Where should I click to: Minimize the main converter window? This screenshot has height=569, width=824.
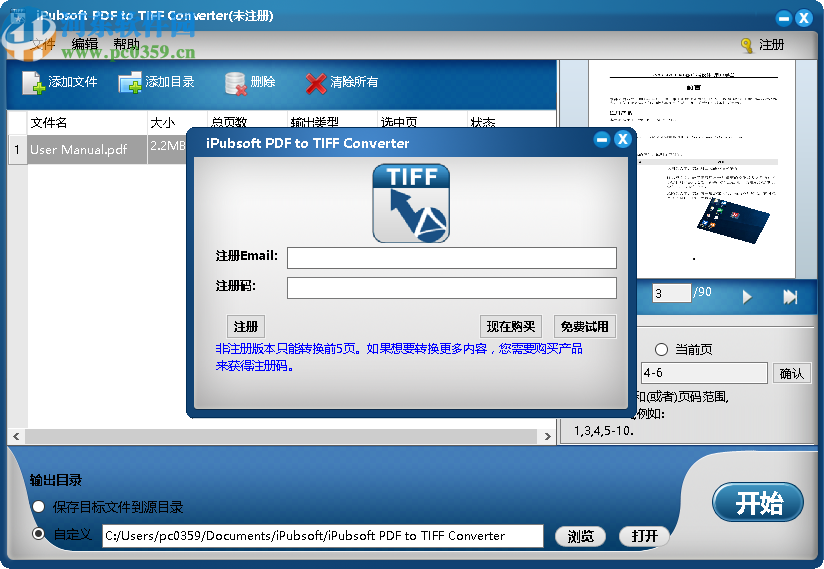pyautogui.click(x=784, y=18)
